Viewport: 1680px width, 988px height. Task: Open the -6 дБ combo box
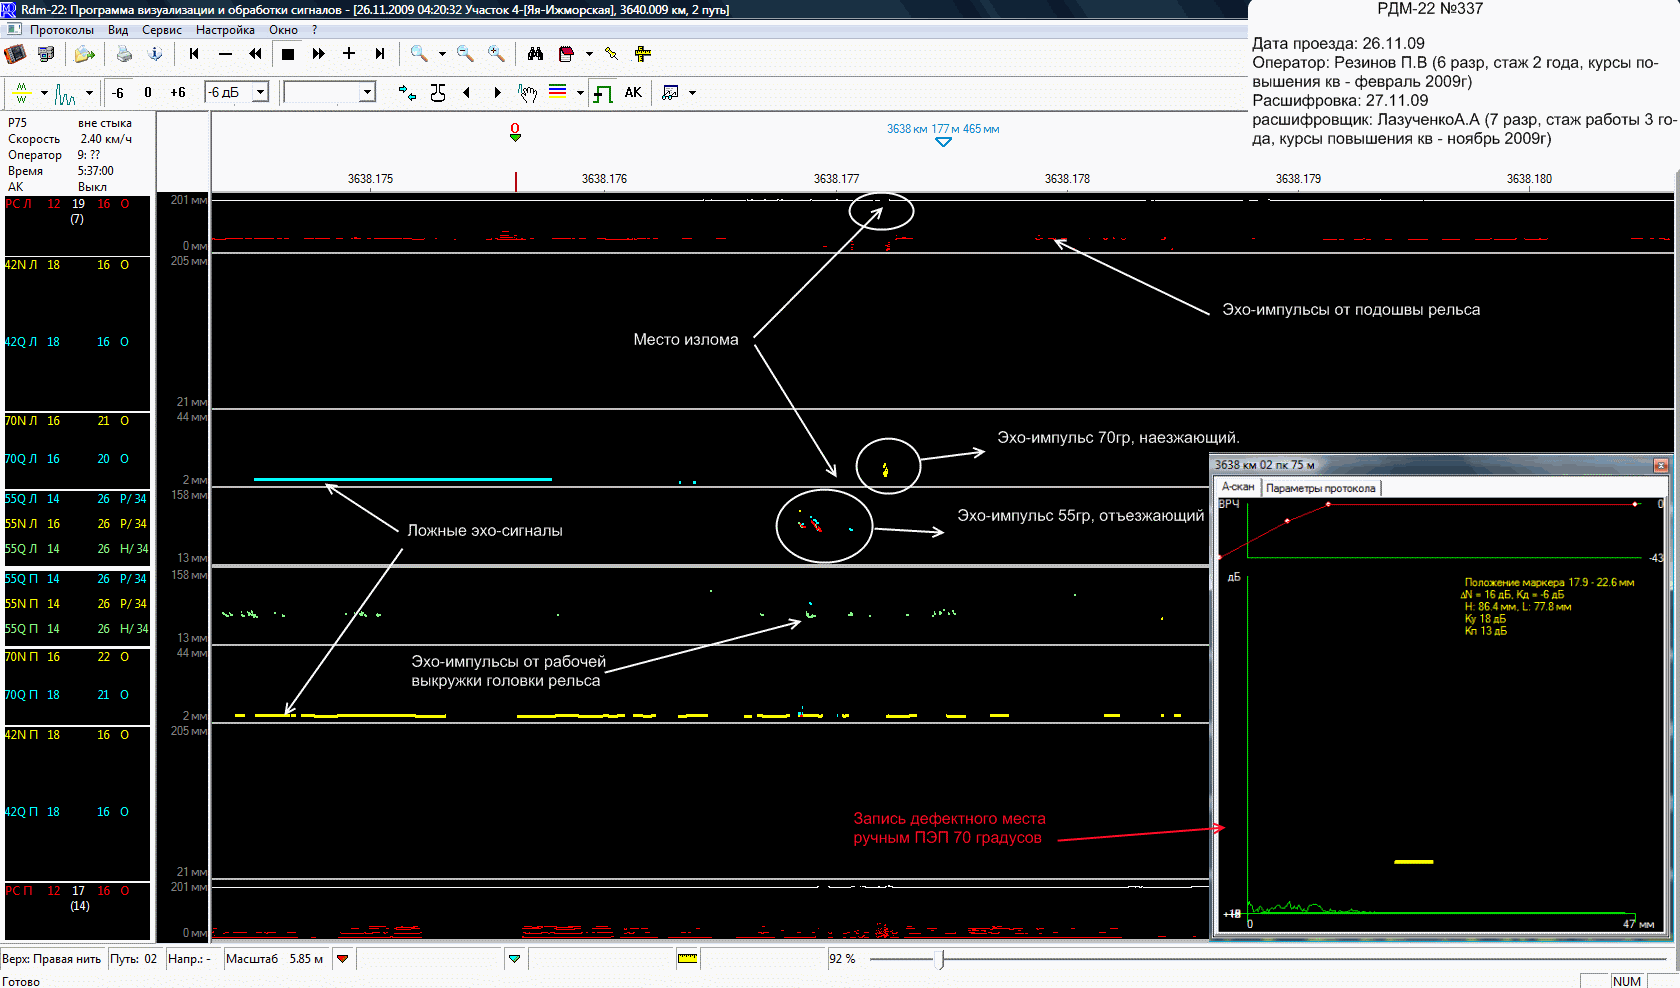click(237, 93)
